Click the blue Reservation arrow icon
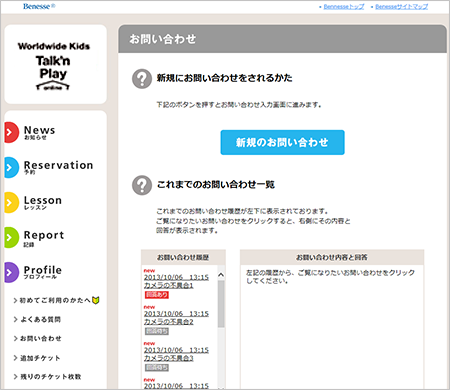This screenshot has height=390, width=450. coord(12,167)
